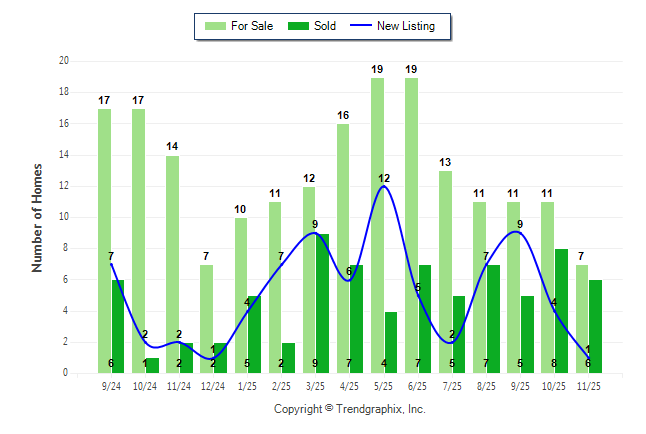The height and width of the screenshot is (434, 646).
Task: Click the Number of Homes axis title
Action: 38,217
